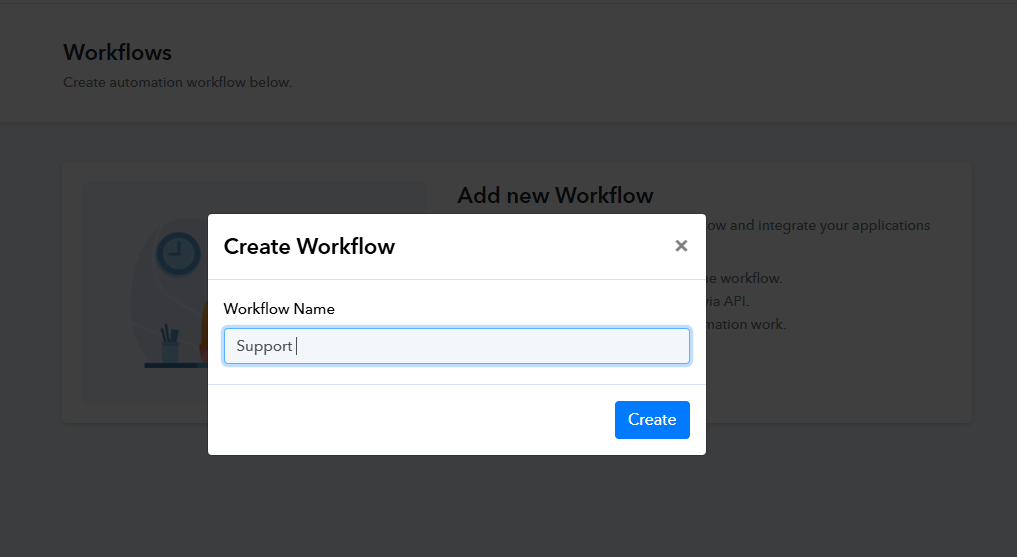The width and height of the screenshot is (1017, 557).
Task: Close the Create Workflow dialog with X
Action: point(681,246)
